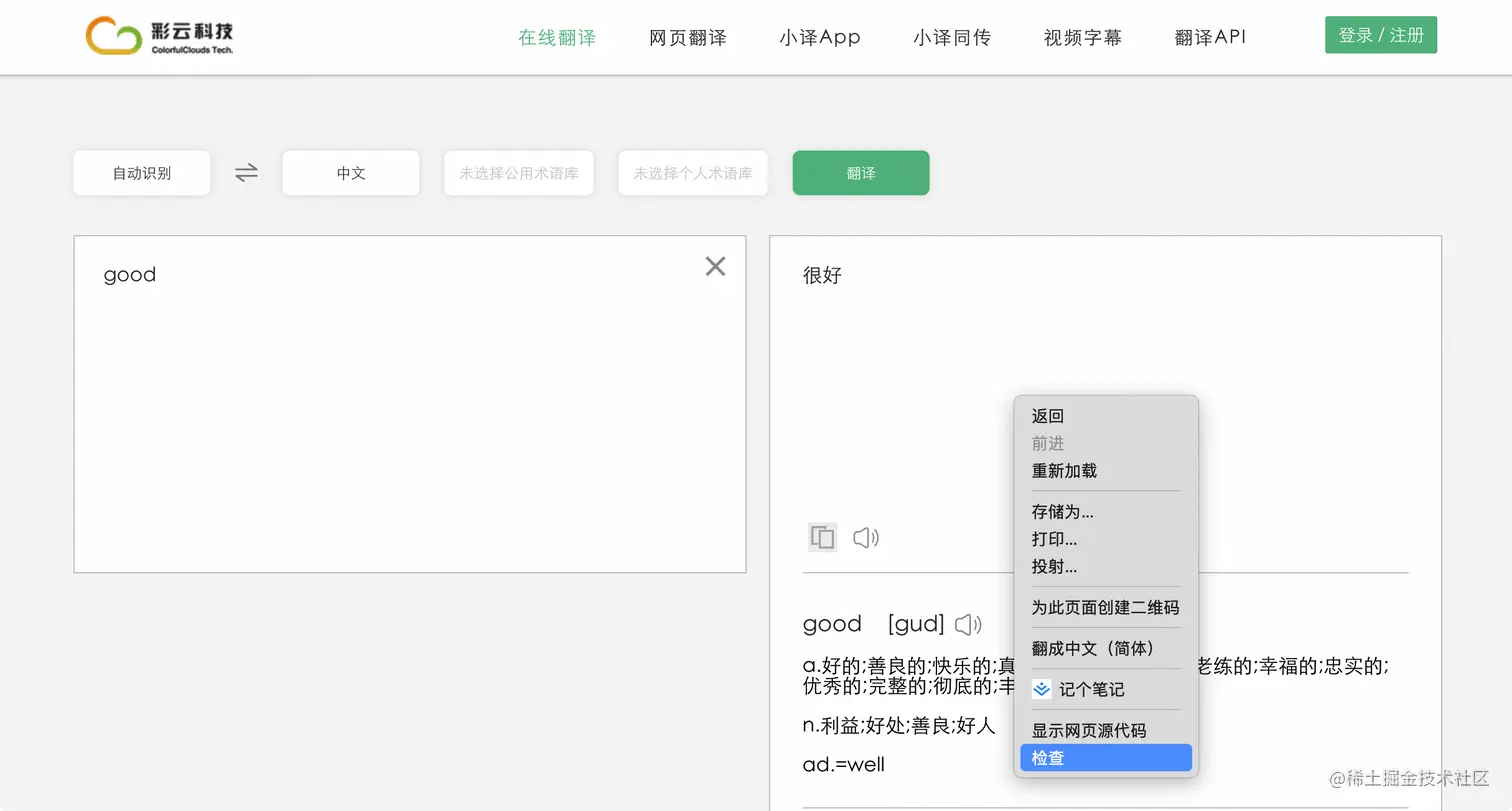Go to the 翻译API navigation tab
Screen dimensions: 1512x811
1211,37
